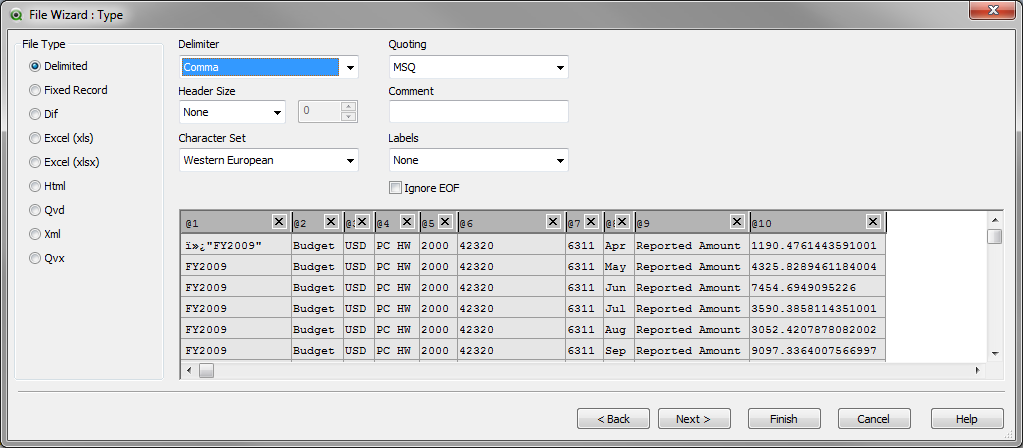1023x448 pixels.
Task: Select the Delimited file type
Action: coord(58,66)
